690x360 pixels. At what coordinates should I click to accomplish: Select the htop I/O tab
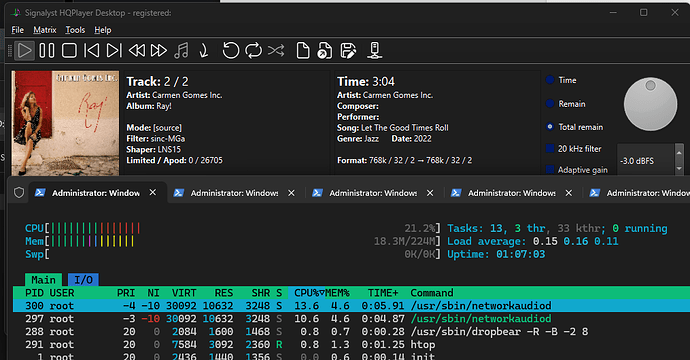tap(83, 280)
